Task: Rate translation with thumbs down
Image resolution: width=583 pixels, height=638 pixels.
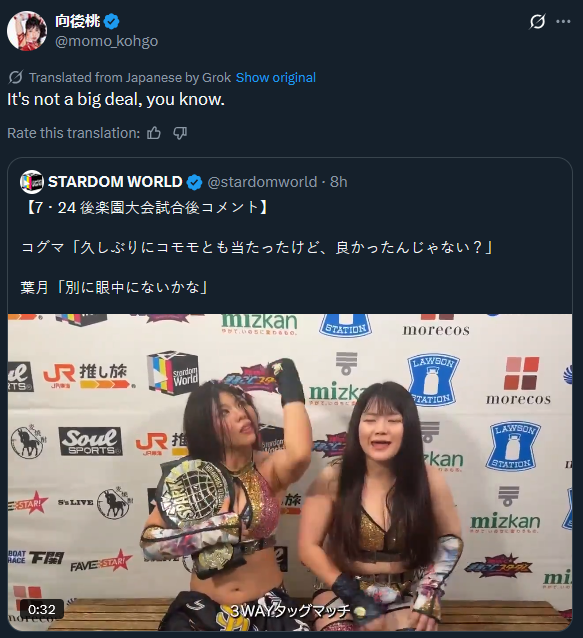Action: point(180,133)
